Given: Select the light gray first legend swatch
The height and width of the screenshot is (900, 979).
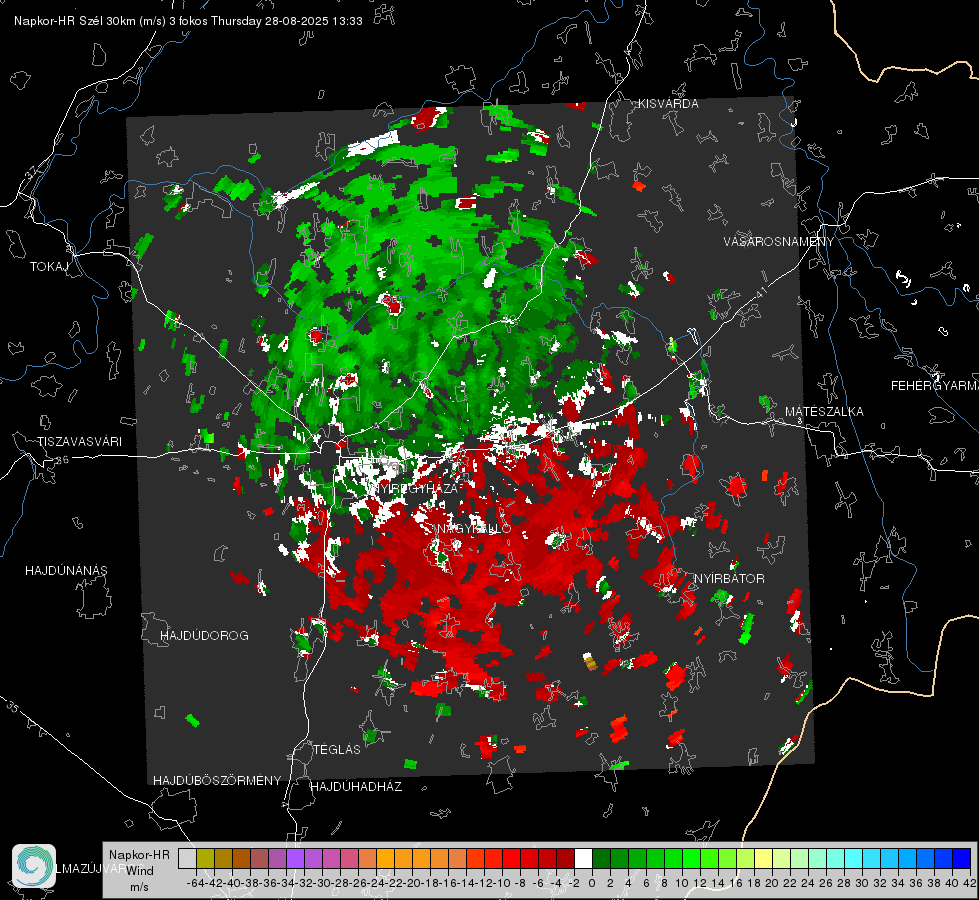Looking at the screenshot, I should pos(187,859).
